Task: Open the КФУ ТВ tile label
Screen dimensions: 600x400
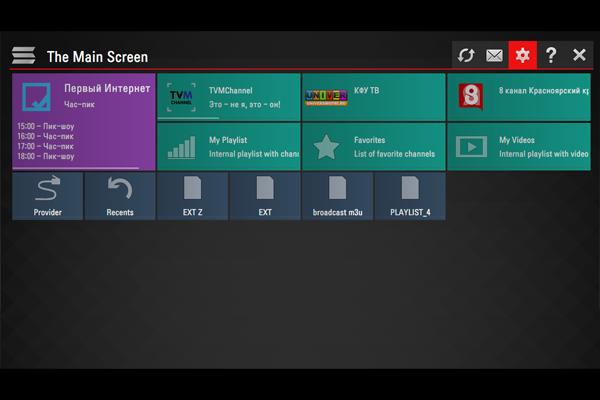Action: coord(367,90)
